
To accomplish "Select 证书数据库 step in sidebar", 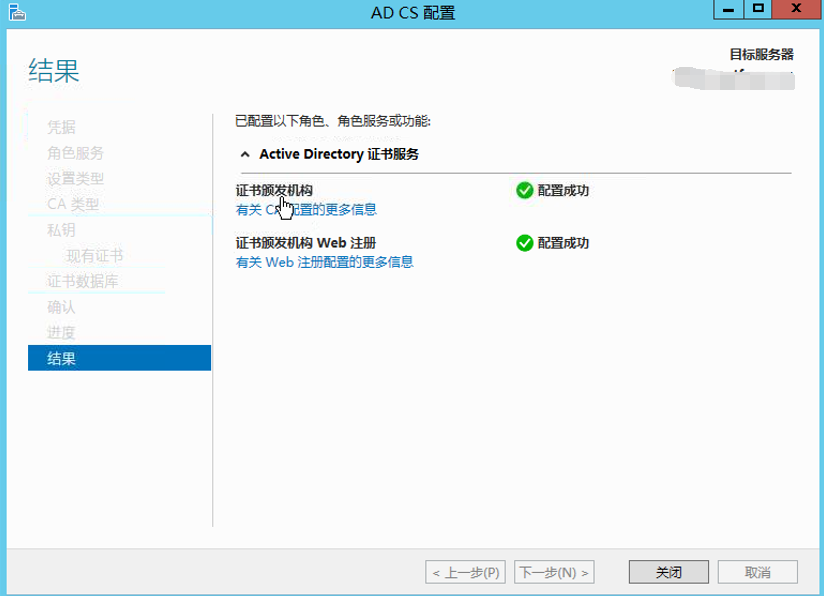I will (x=83, y=281).
